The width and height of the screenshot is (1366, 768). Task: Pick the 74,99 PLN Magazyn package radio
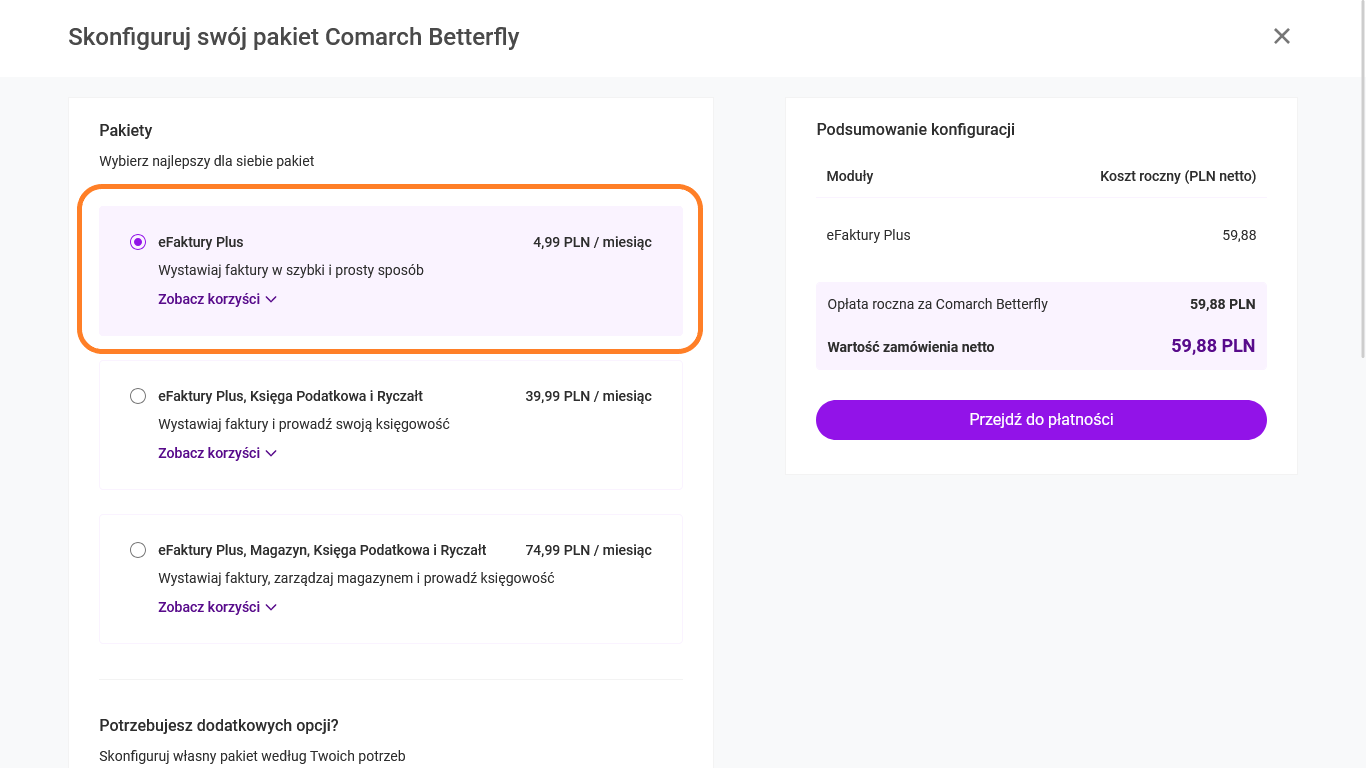point(138,550)
